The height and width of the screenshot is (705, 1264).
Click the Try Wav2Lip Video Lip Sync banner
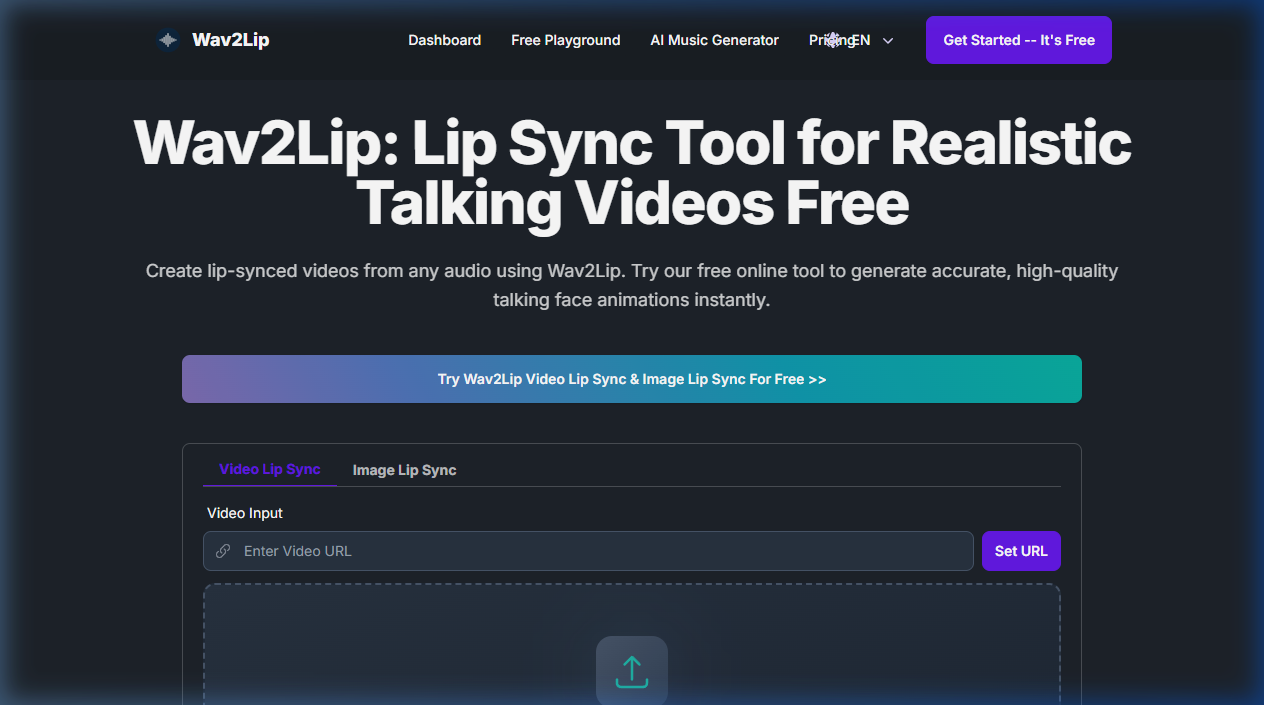point(631,379)
